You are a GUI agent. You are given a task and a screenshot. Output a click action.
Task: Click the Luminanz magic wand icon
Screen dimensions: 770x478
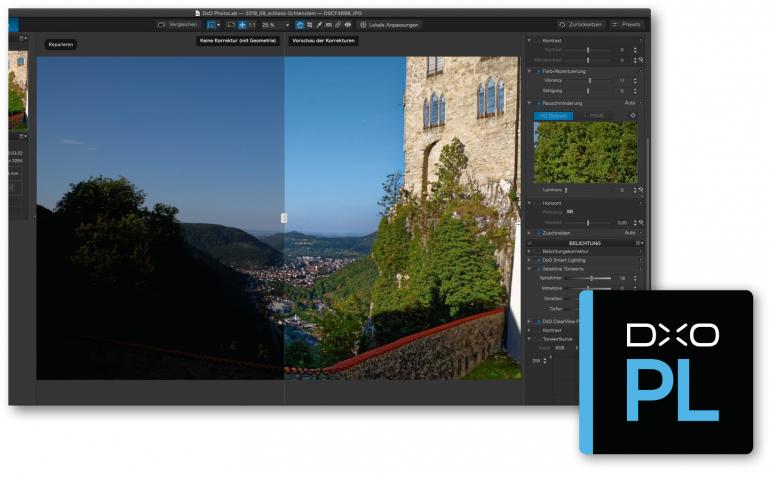641,190
